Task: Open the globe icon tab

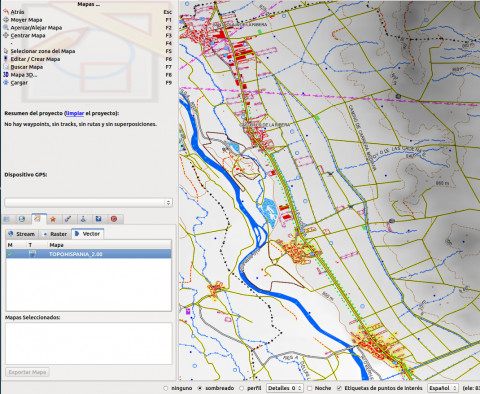Action: [22, 219]
